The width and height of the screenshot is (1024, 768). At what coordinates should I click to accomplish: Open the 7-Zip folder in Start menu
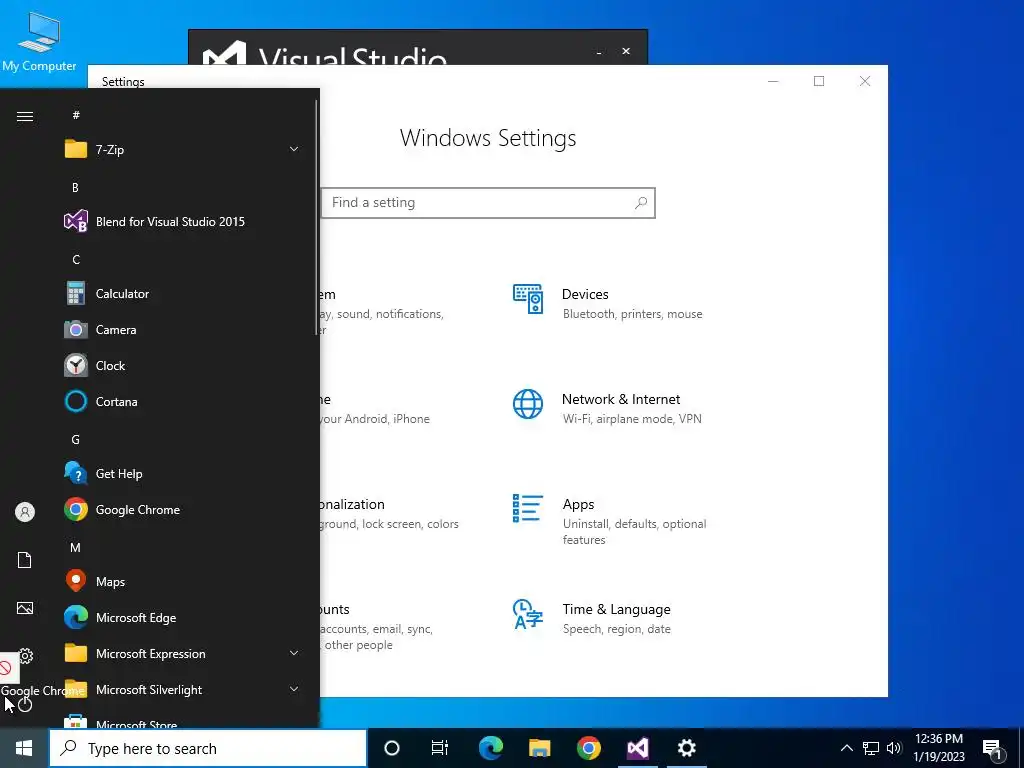182,150
